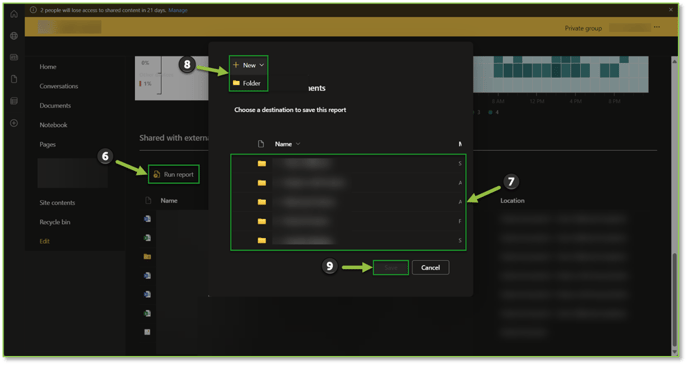Open the news icon in the app bar
Viewport: 687px width, 365px height.
coord(14,57)
